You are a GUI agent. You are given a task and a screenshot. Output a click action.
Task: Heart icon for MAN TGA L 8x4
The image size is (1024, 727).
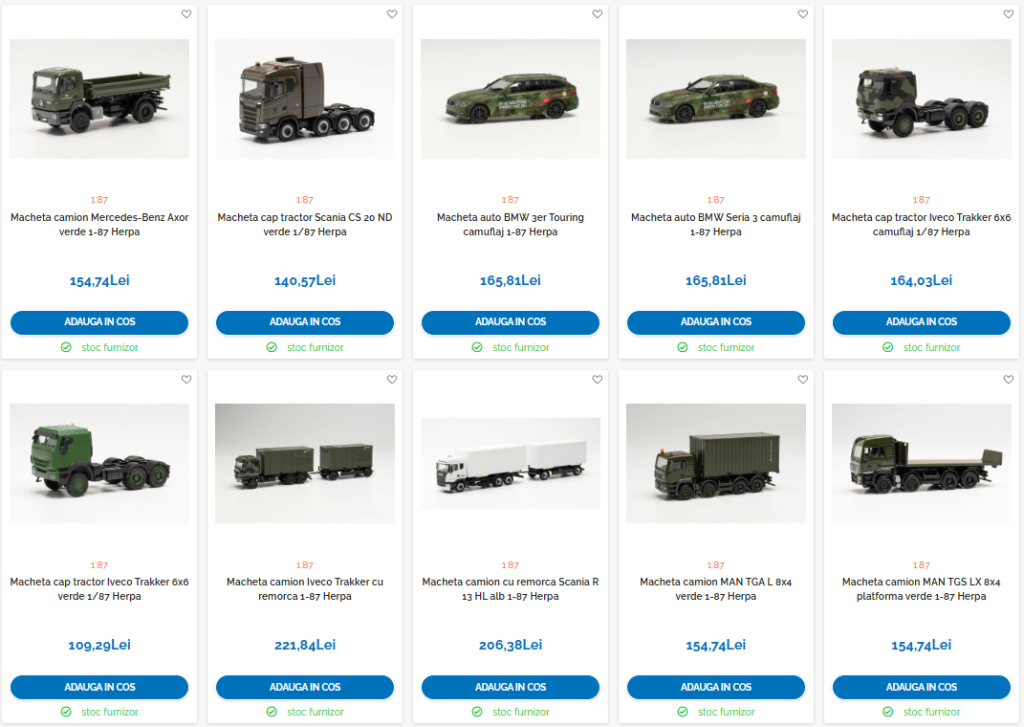click(x=803, y=379)
